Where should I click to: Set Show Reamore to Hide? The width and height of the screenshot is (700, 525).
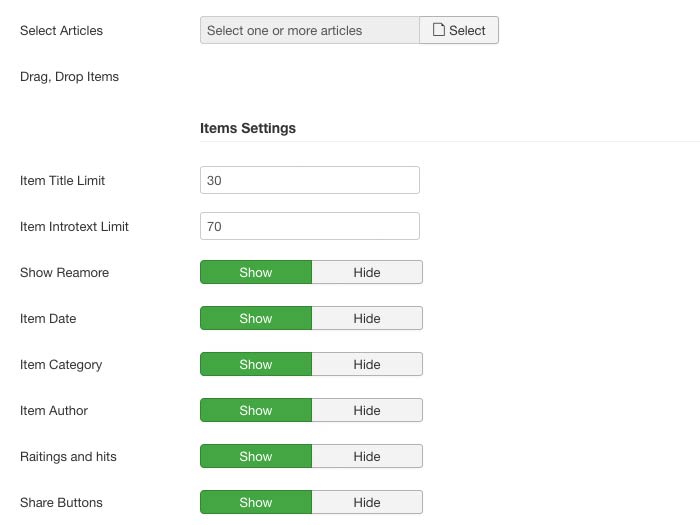click(367, 272)
